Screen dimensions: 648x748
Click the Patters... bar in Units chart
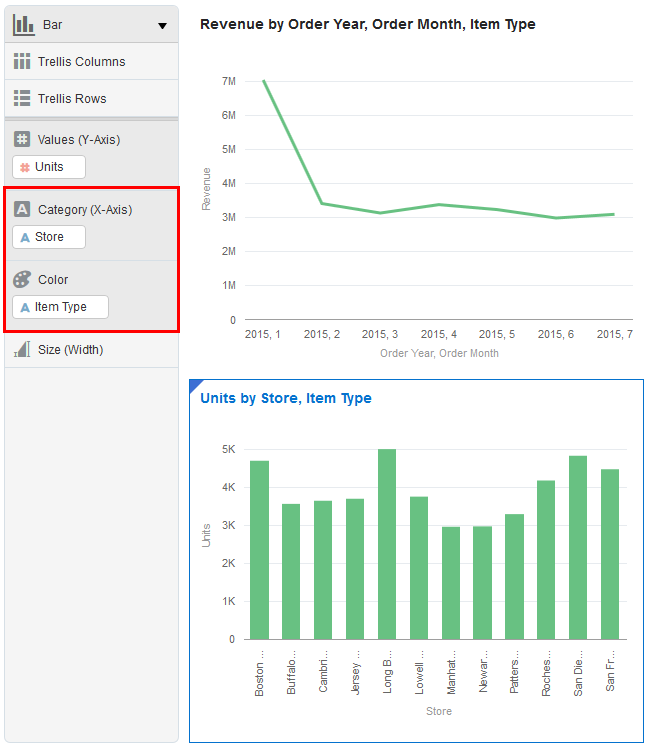pyautogui.click(x=514, y=577)
